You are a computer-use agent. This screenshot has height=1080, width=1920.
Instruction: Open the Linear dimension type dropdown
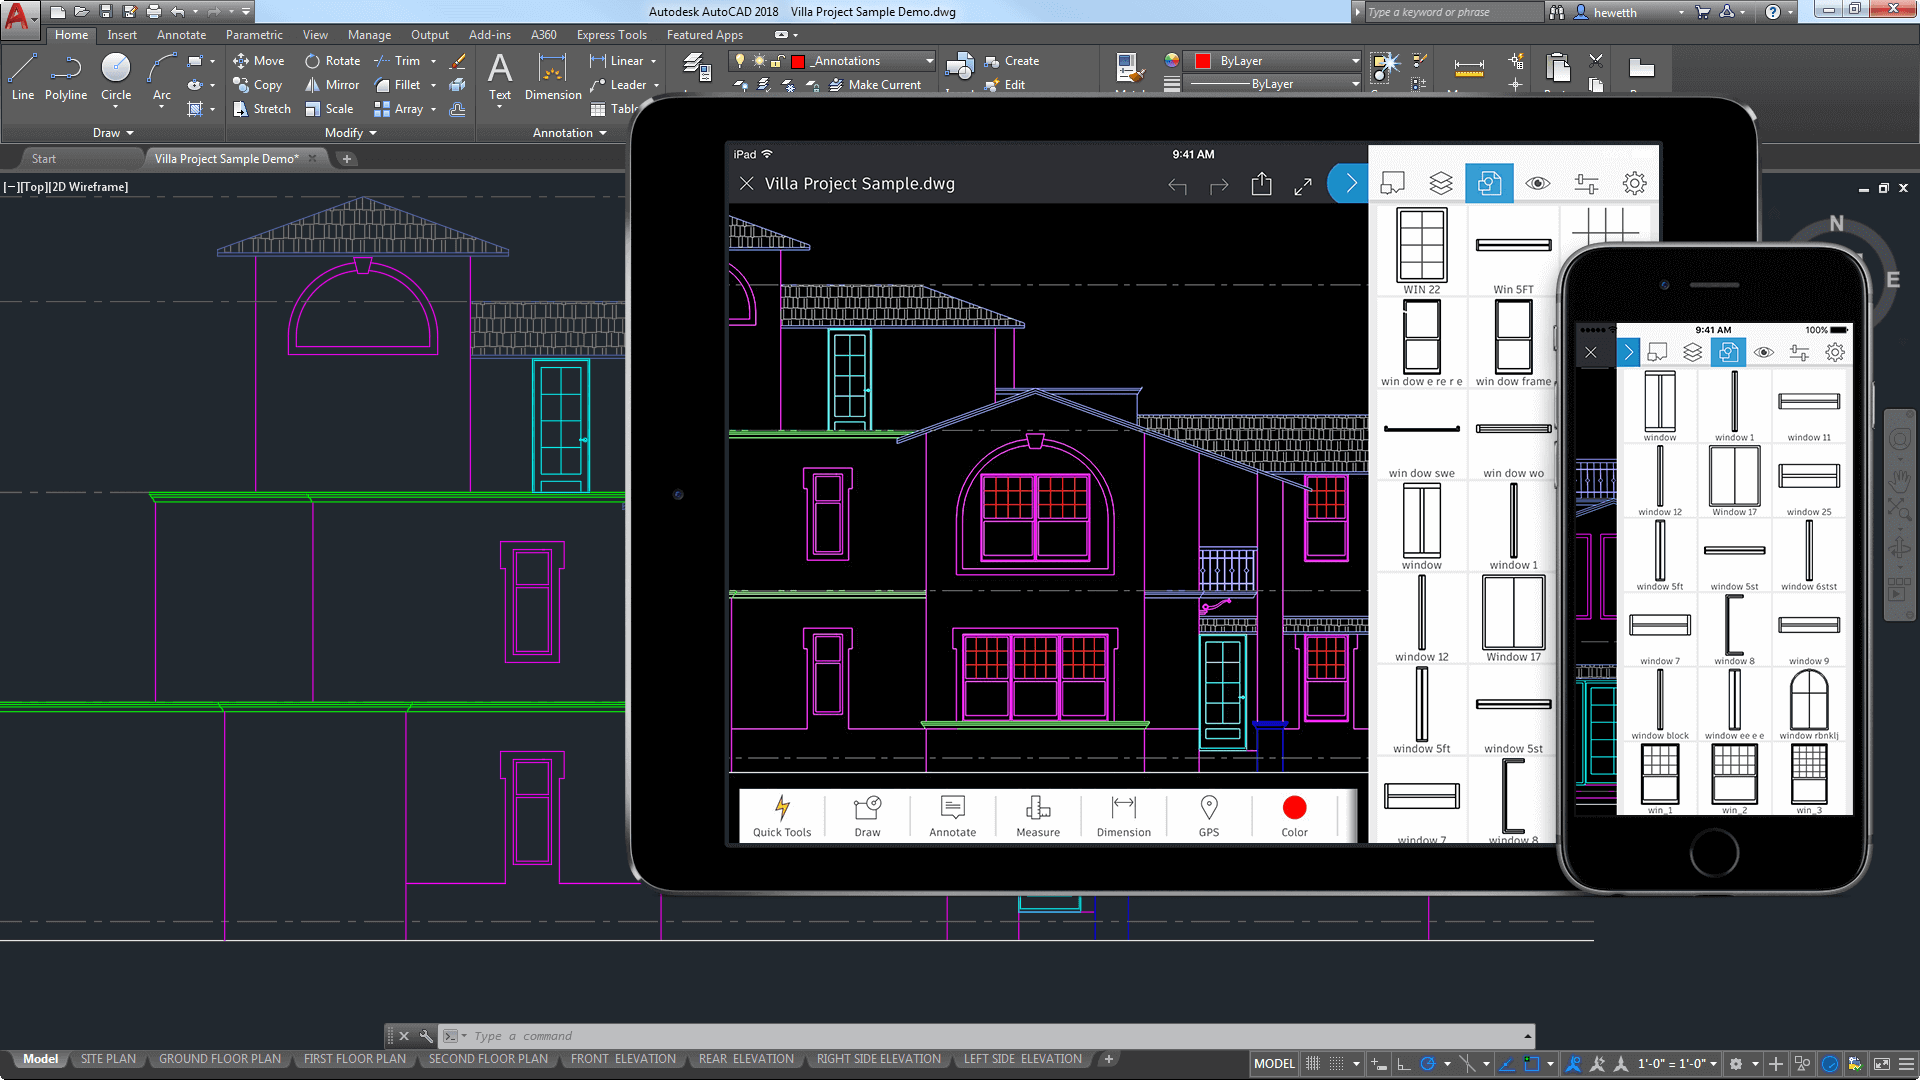click(657, 61)
